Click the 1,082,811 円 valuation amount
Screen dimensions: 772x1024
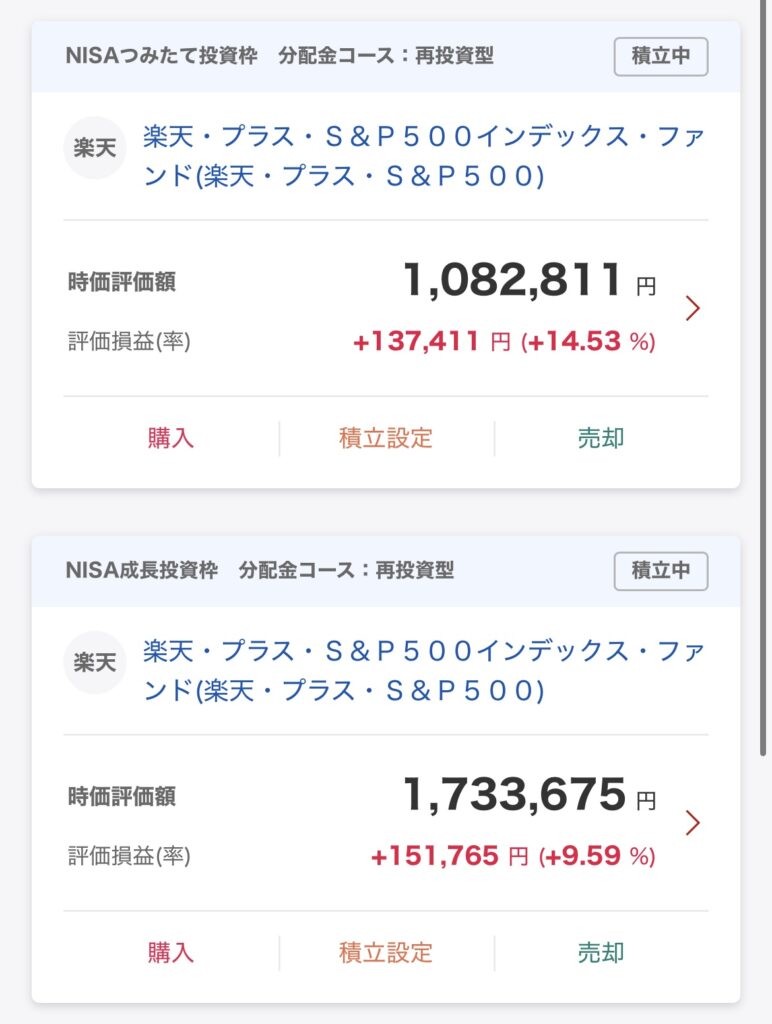click(530, 280)
